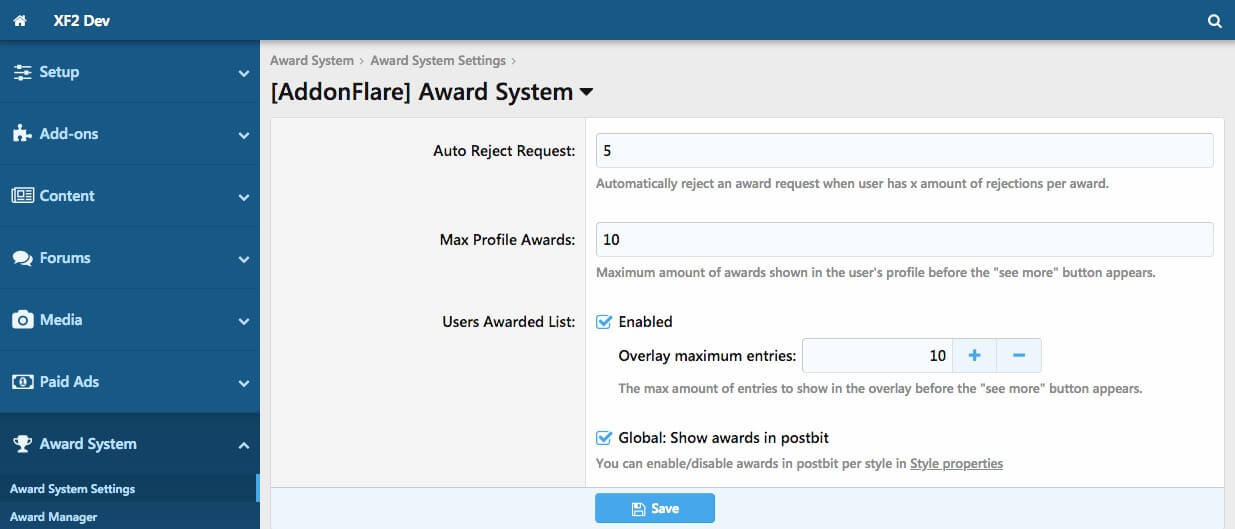Viewport: 1235px width, 529px height.
Task: Click the Content newspaper icon
Action: point(22,196)
